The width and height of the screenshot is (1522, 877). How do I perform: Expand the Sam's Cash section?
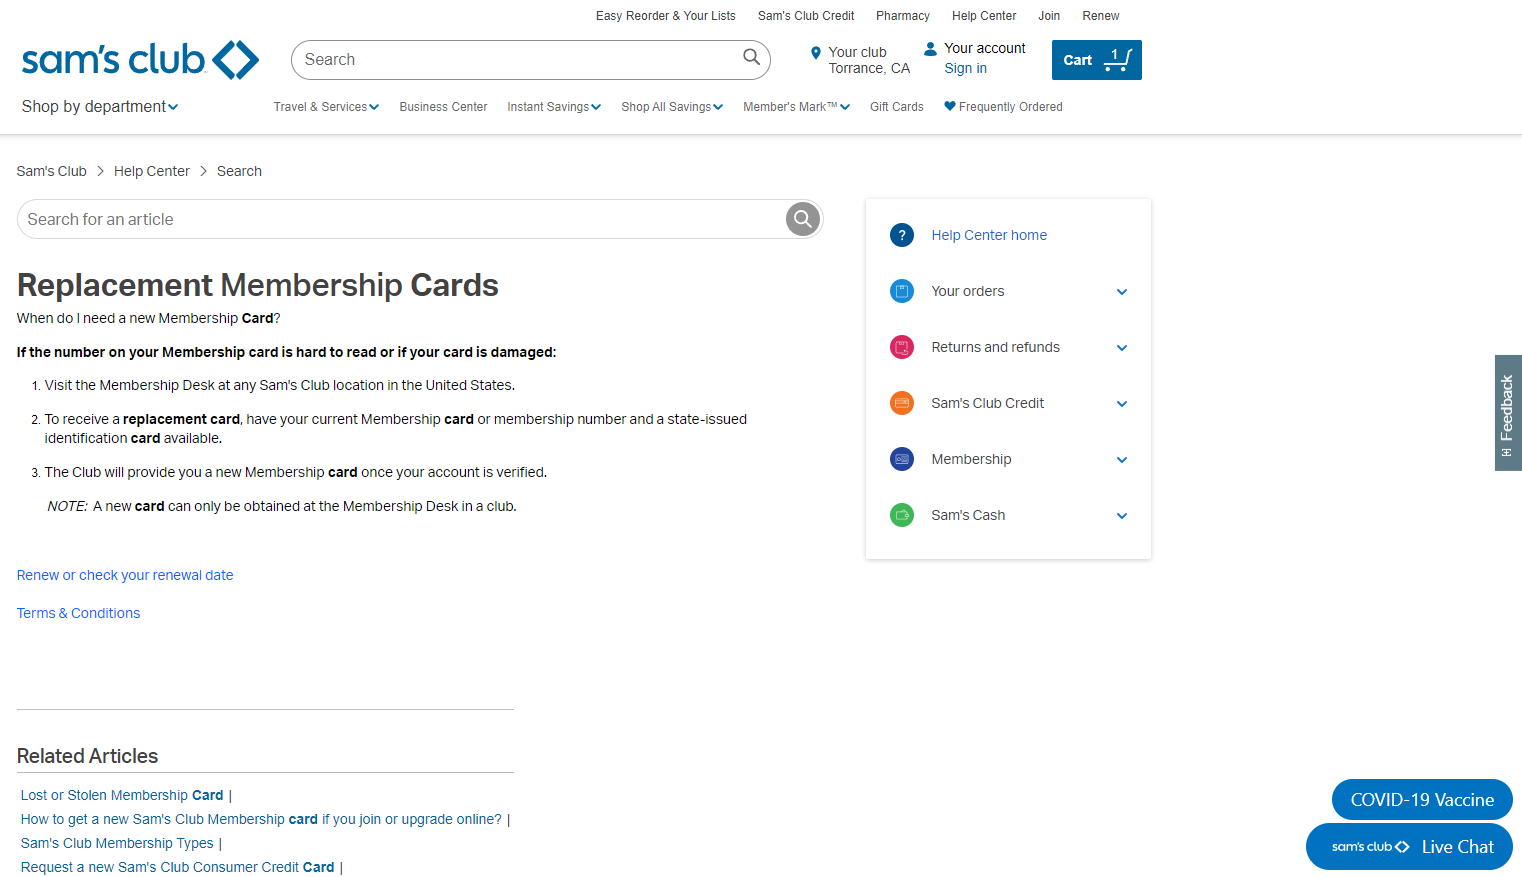coord(1121,516)
